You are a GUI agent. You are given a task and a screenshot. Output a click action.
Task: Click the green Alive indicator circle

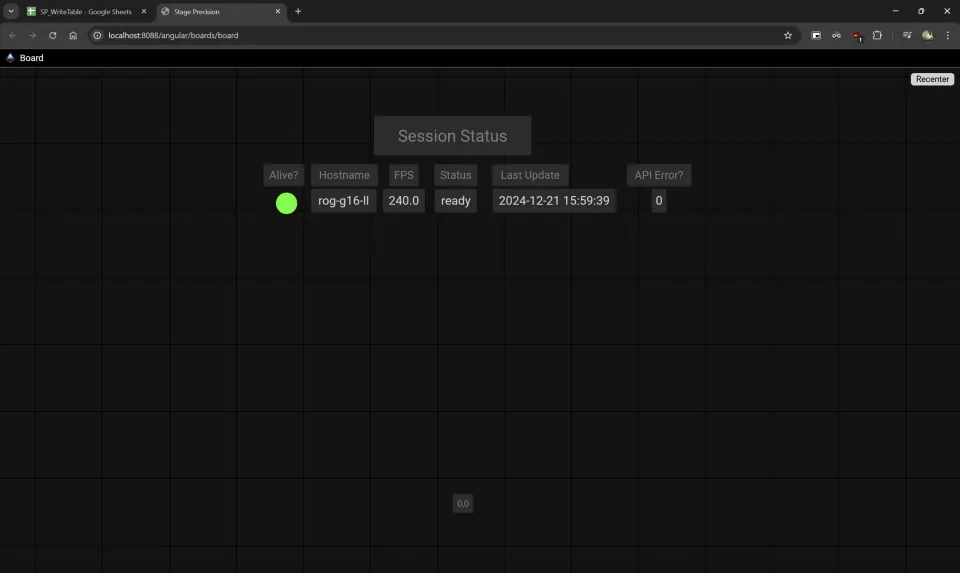pos(287,203)
